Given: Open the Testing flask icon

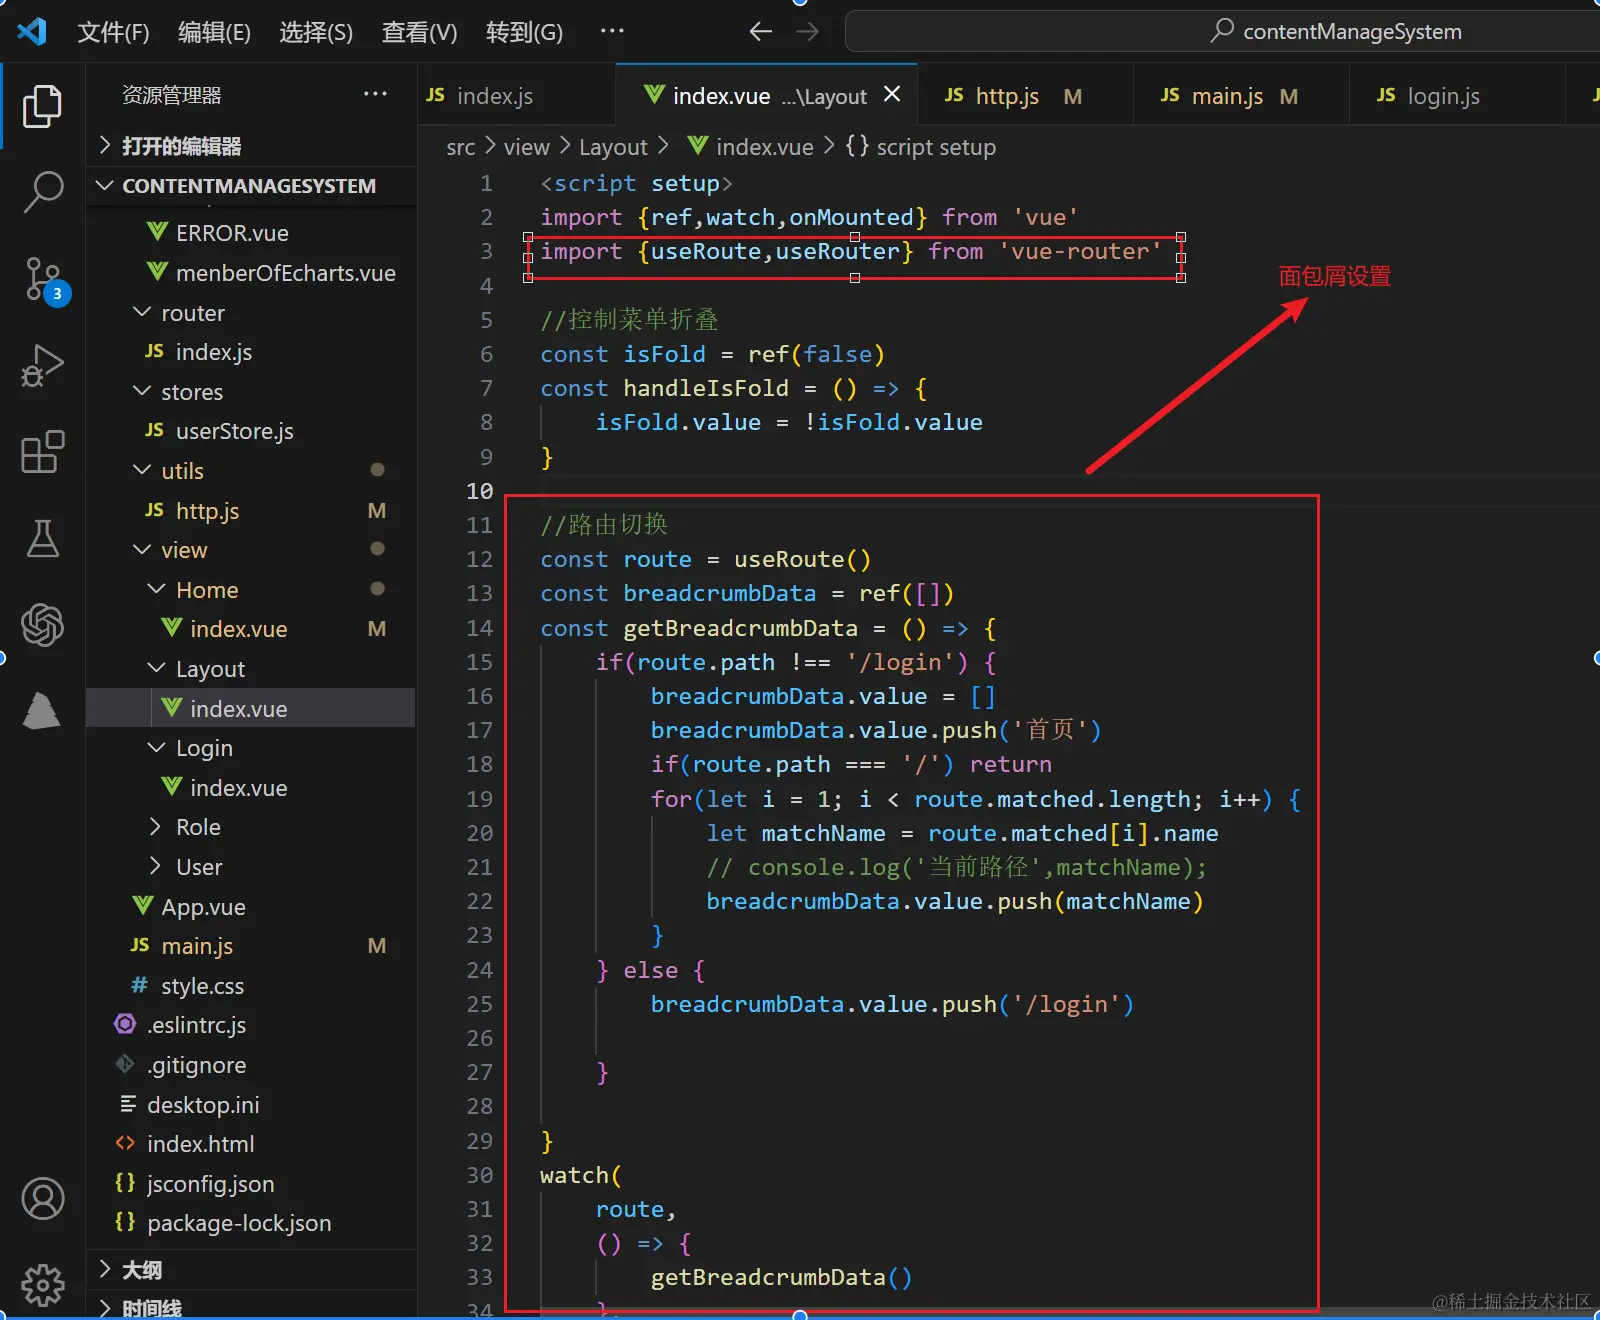Looking at the screenshot, I should (42, 539).
